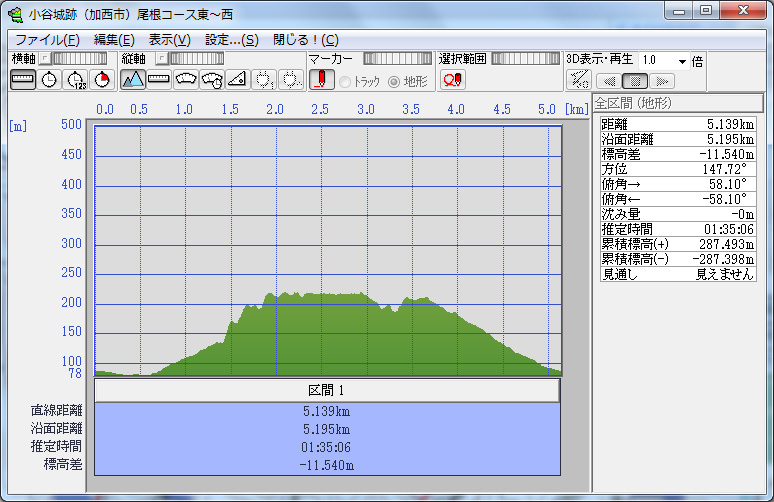This screenshot has height=502, width=774.
Task: Click the selection range zoom icon
Action: (x=453, y=79)
